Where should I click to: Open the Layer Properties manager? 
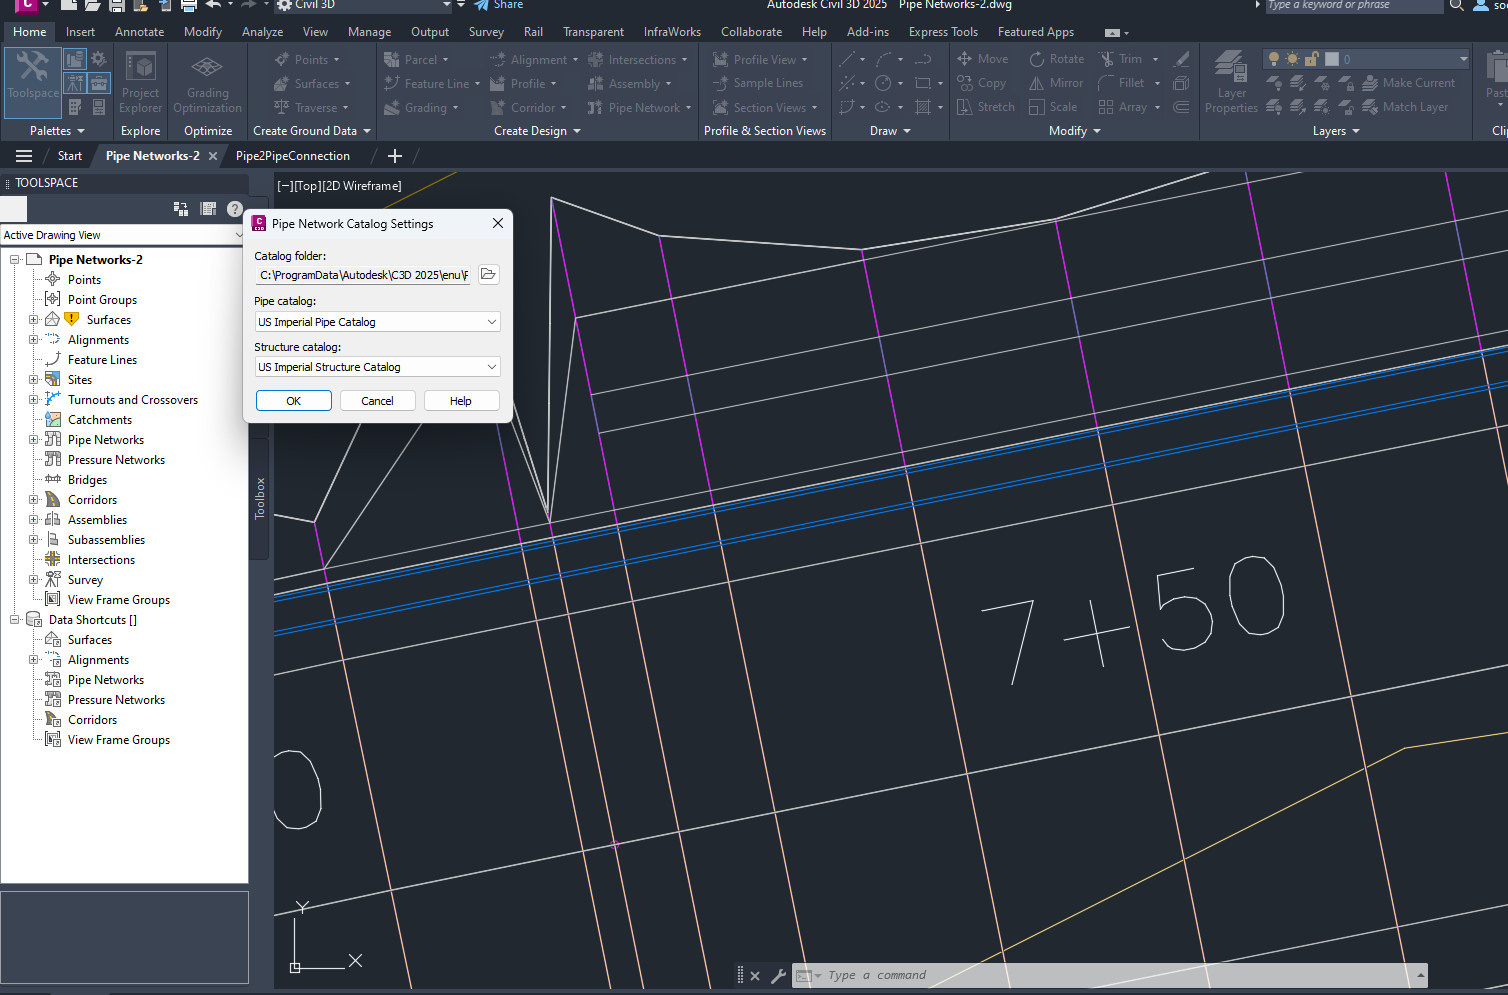coord(1231,82)
